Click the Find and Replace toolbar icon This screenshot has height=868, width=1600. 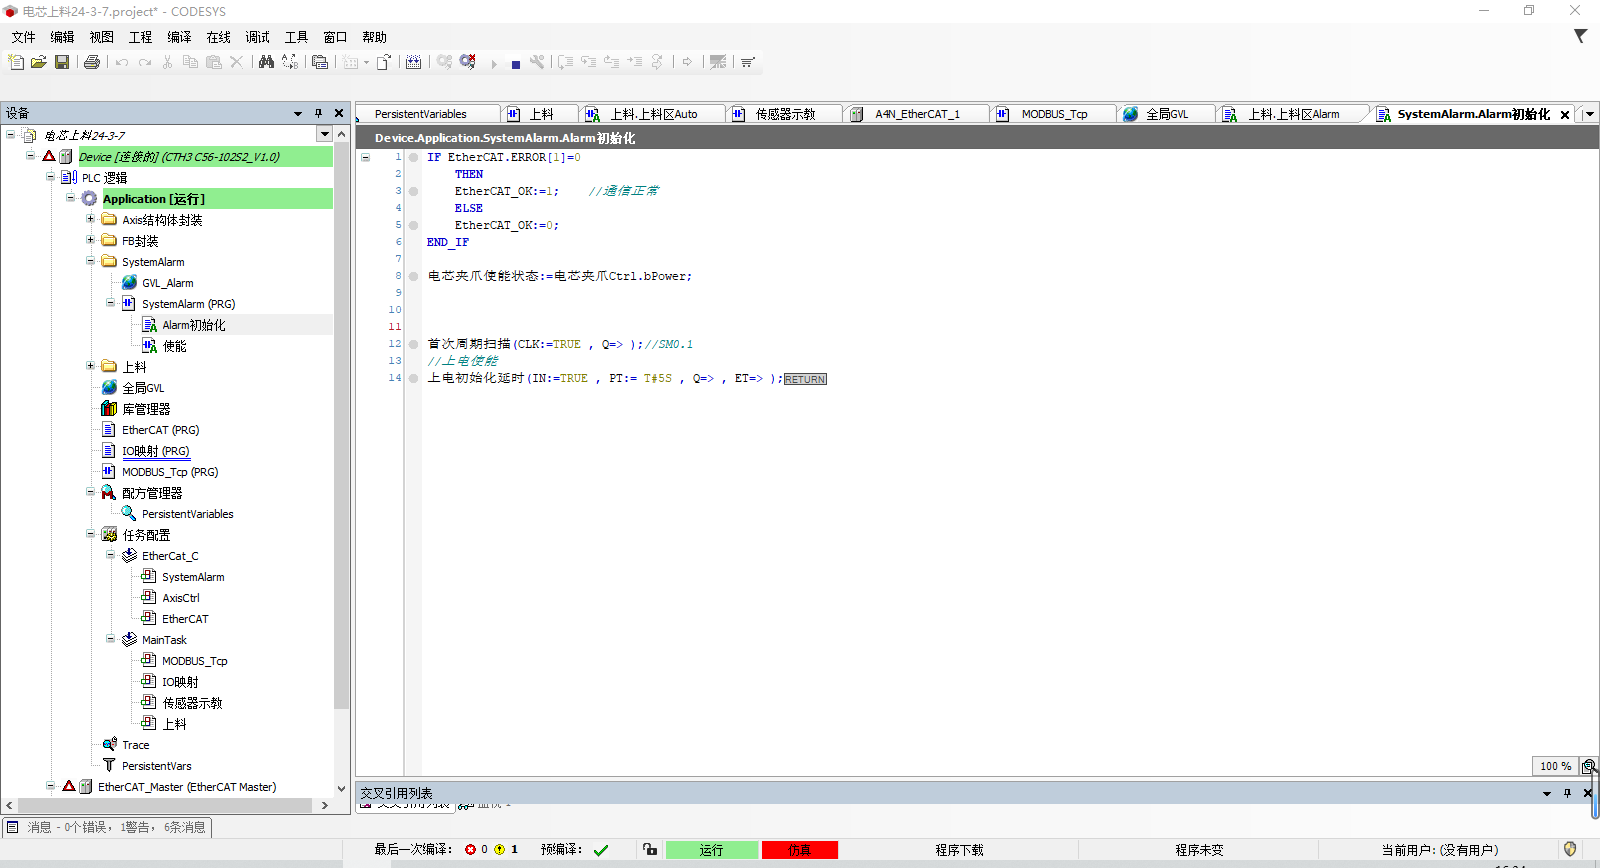tap(290, 62)
